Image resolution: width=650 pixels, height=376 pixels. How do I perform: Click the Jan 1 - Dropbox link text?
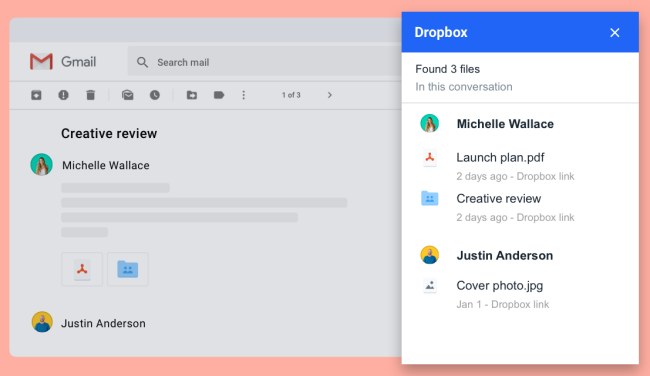point(502,304)
